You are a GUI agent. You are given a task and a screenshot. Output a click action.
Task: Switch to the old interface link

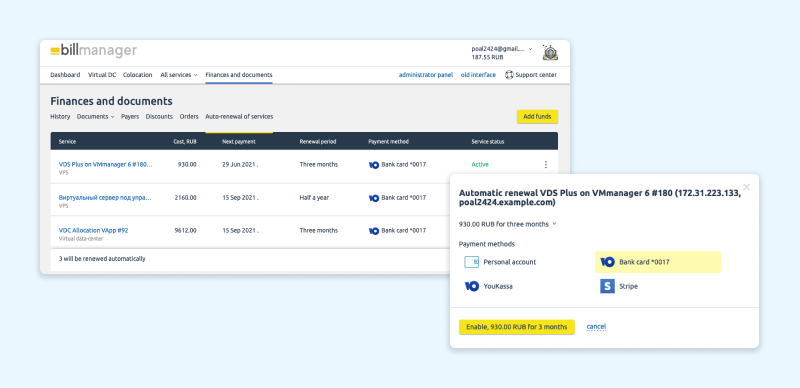[x=478, y=75]
